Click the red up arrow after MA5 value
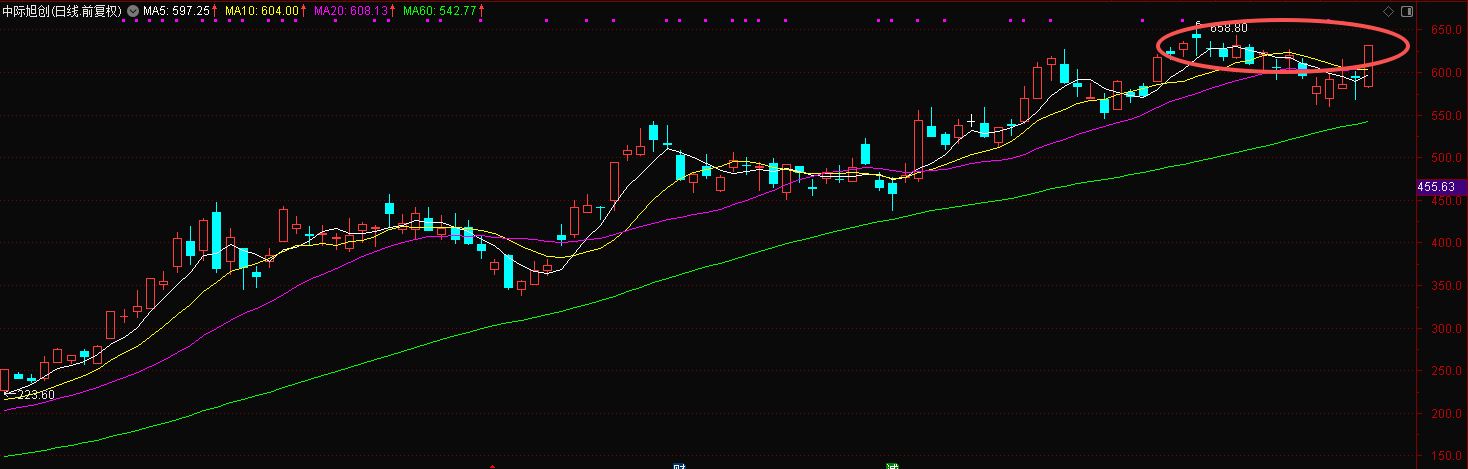The image size is (1468, 469). coord(213,10)
